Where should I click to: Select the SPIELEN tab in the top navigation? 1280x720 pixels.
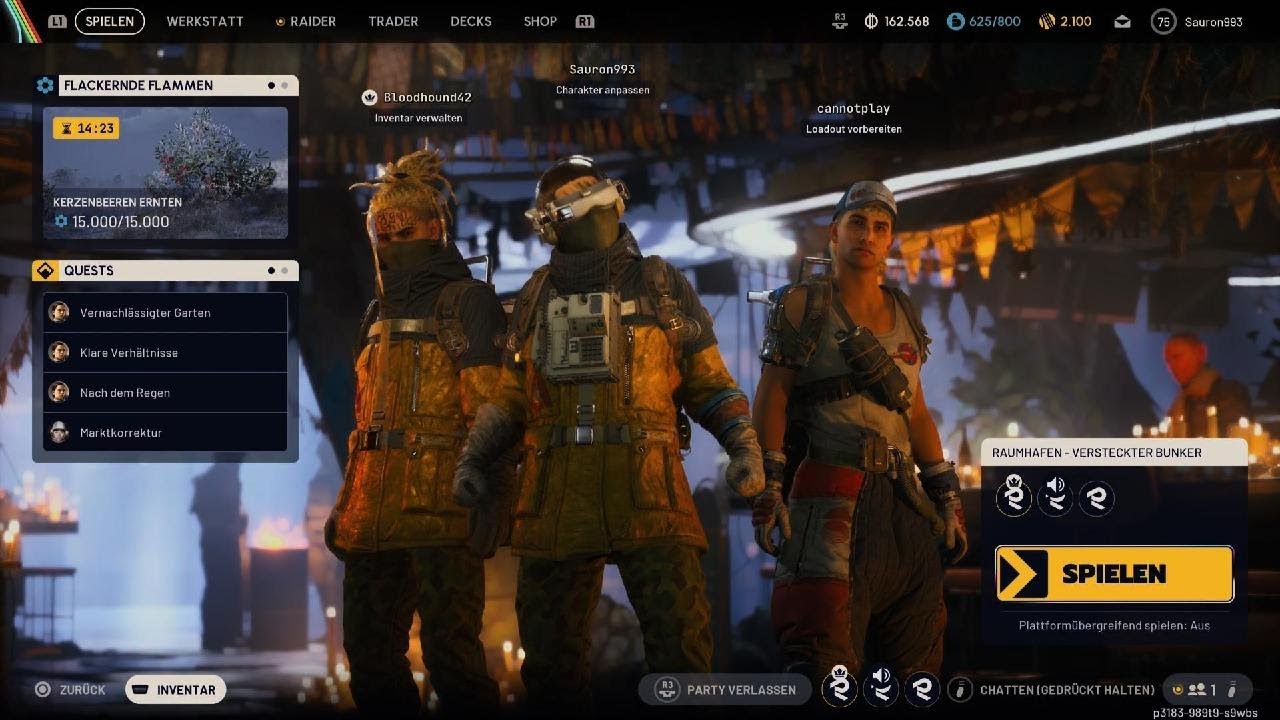point(110,21)
